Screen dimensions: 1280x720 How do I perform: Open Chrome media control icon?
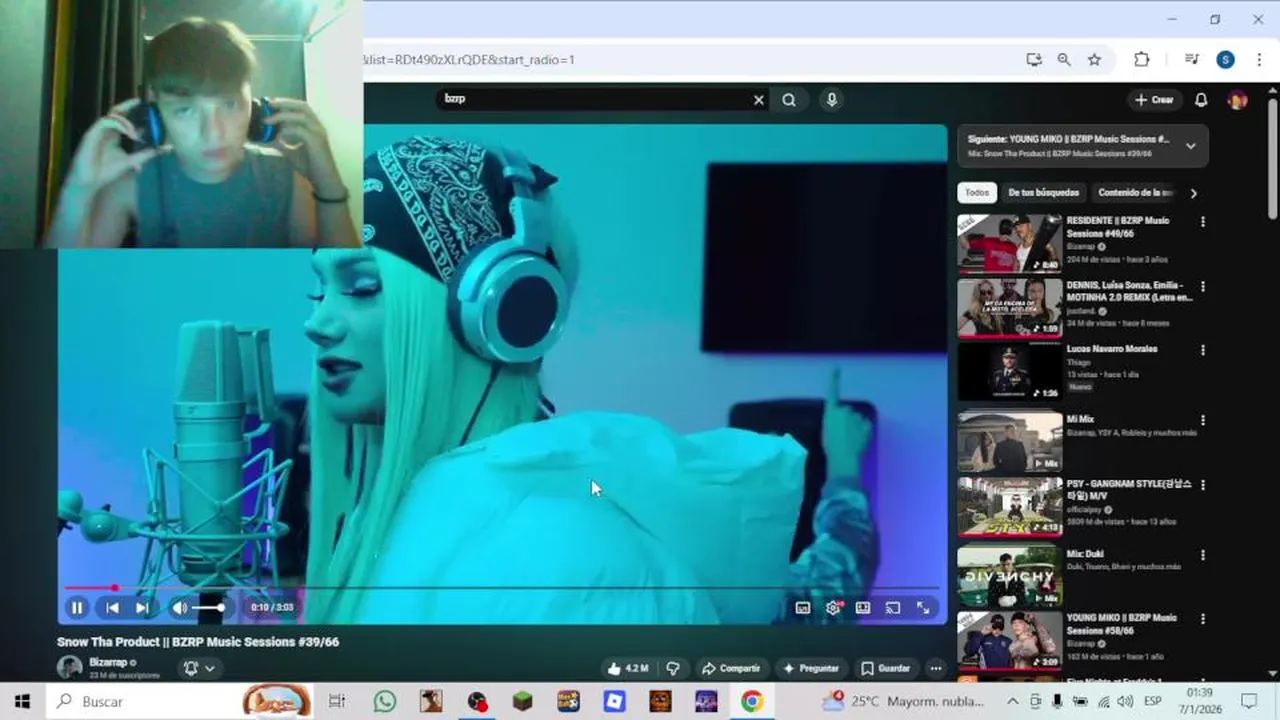[1191, 60]
